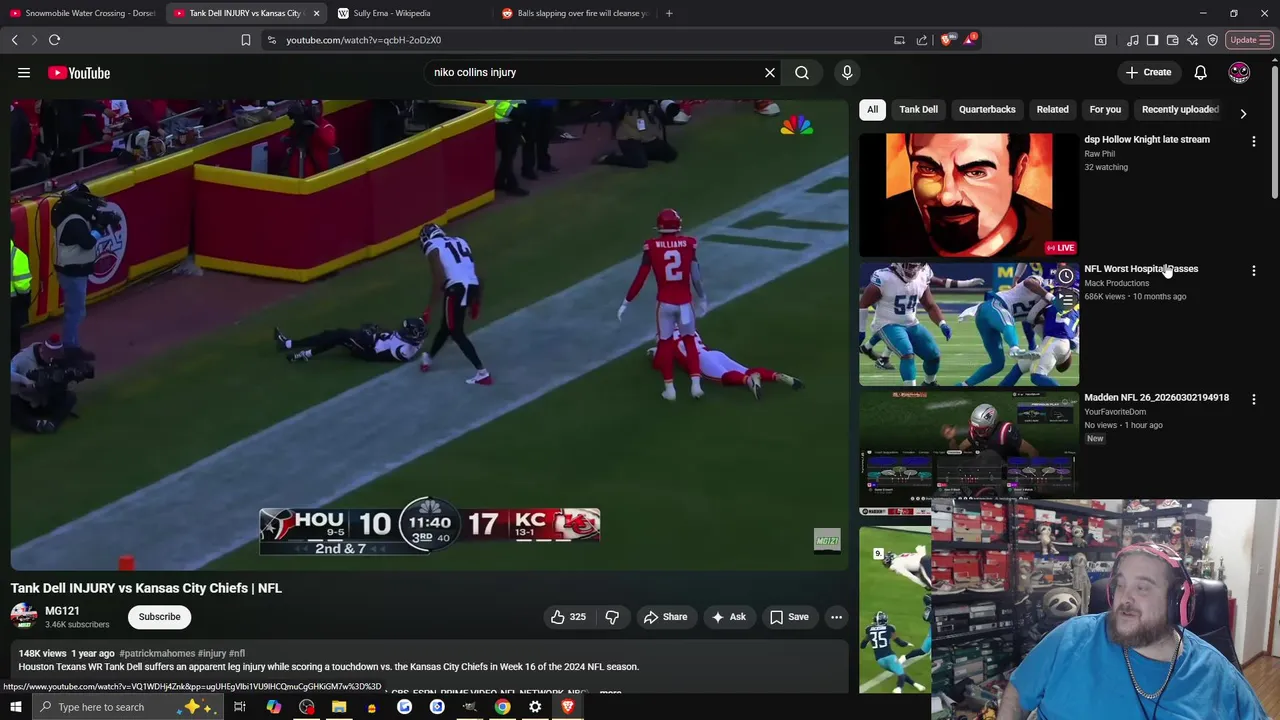Open the Brave Leo AI sparkle icon

coord(1192,40)
